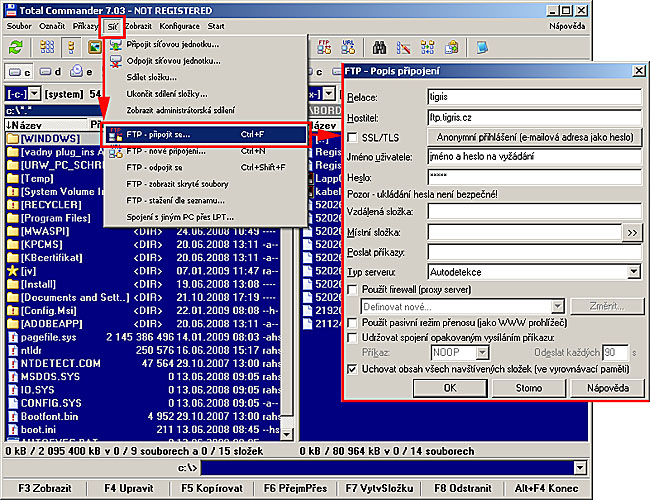Select the full details view toolbar icon
Image resolution: width=650 pixels, height=500 pixels.
[x=71, y=47]
